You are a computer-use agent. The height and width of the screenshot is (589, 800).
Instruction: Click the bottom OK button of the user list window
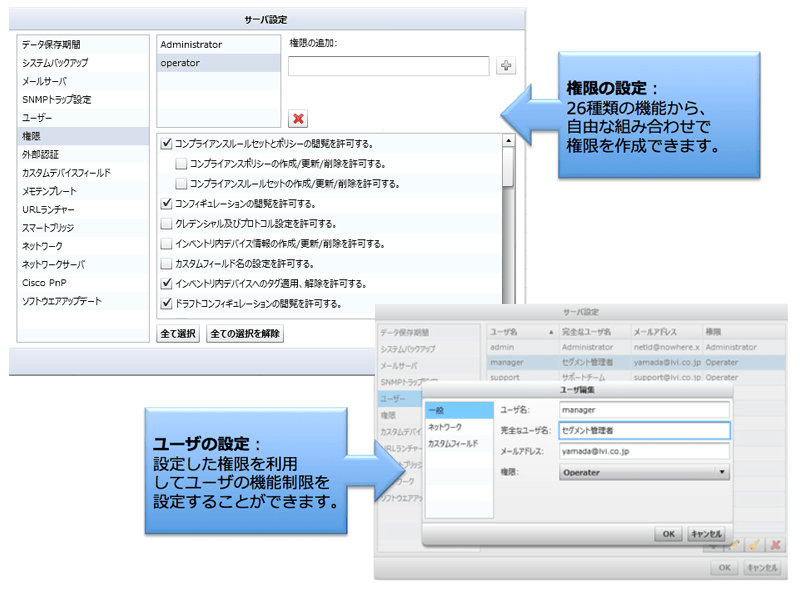[724, 568]
